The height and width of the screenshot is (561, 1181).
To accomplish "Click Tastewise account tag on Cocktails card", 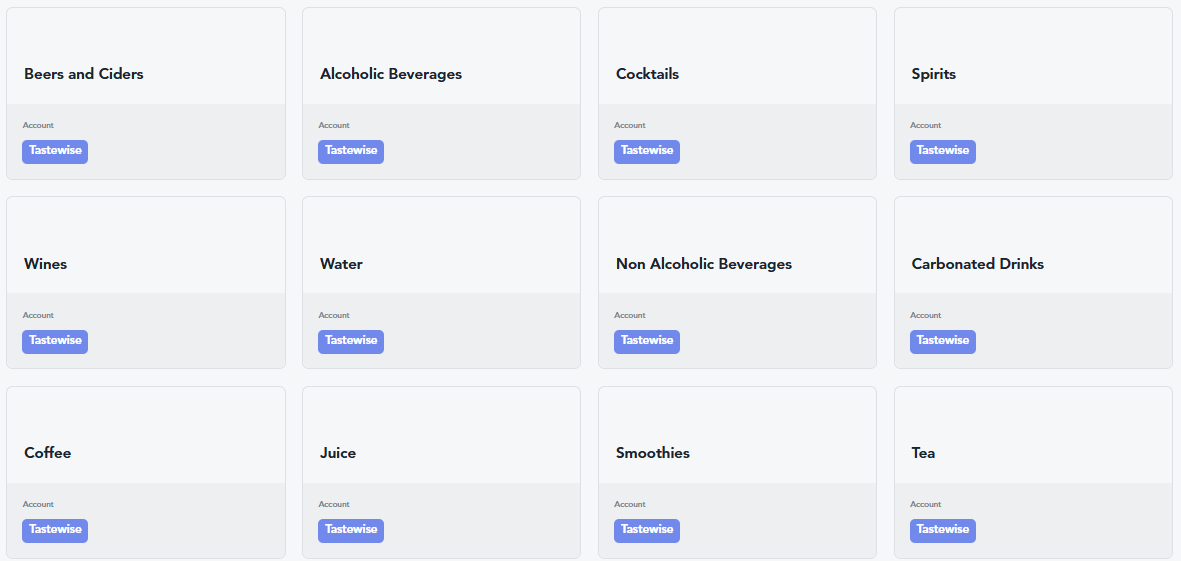I will coord(647,151).
